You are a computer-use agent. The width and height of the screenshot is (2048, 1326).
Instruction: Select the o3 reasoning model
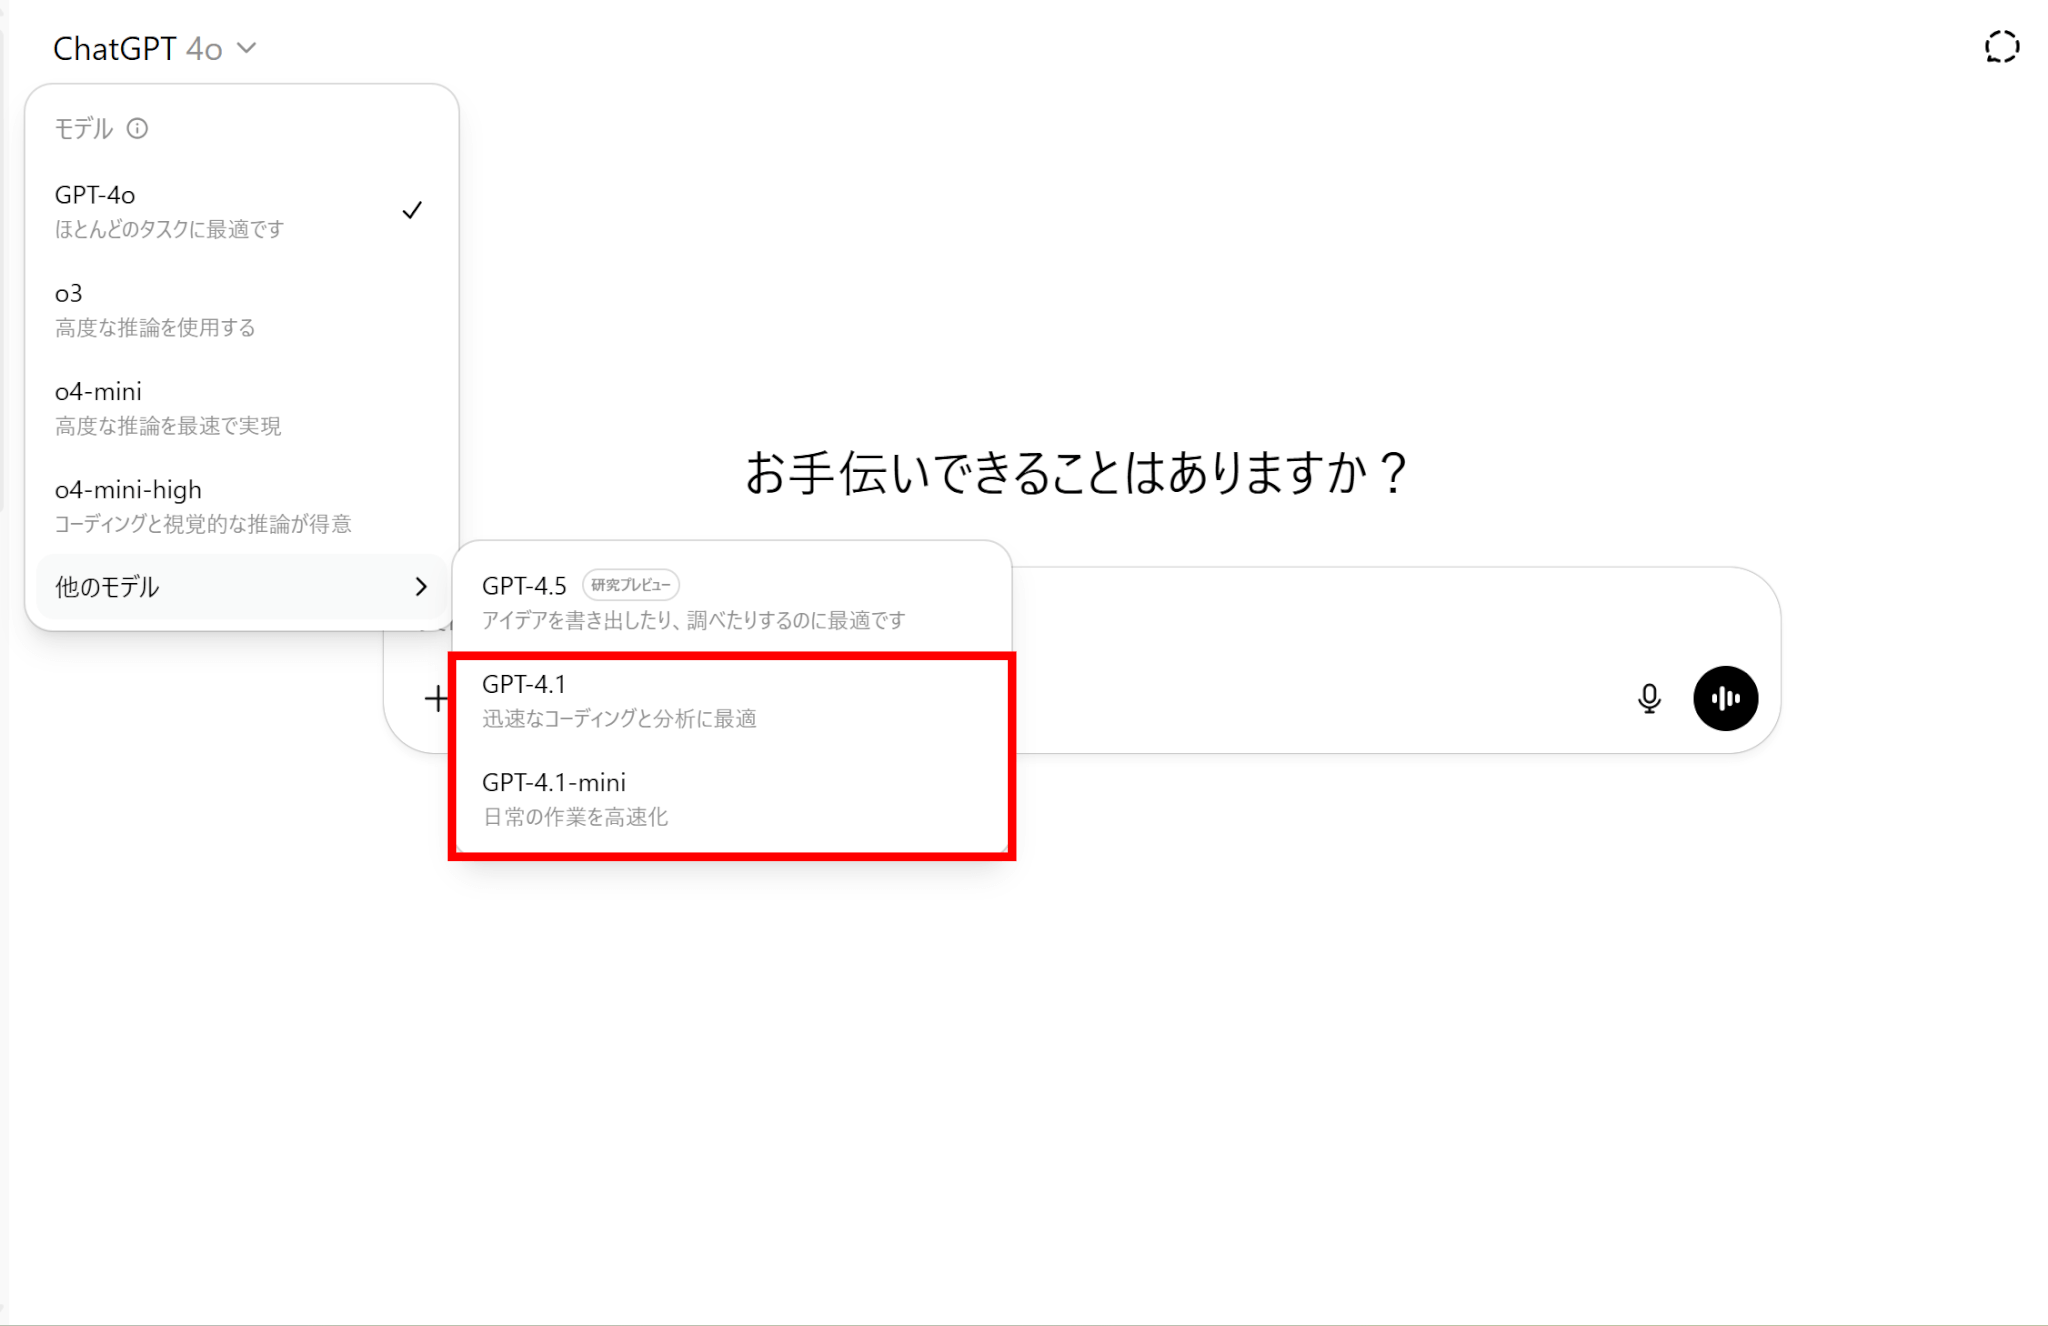pyautogui.click(x=200, y=309)
